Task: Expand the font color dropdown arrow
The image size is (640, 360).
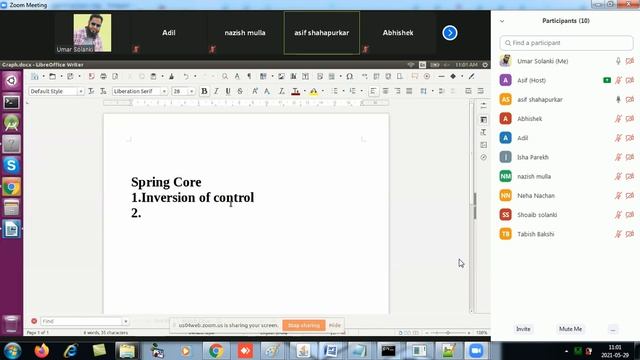Action: pos(304,91)
